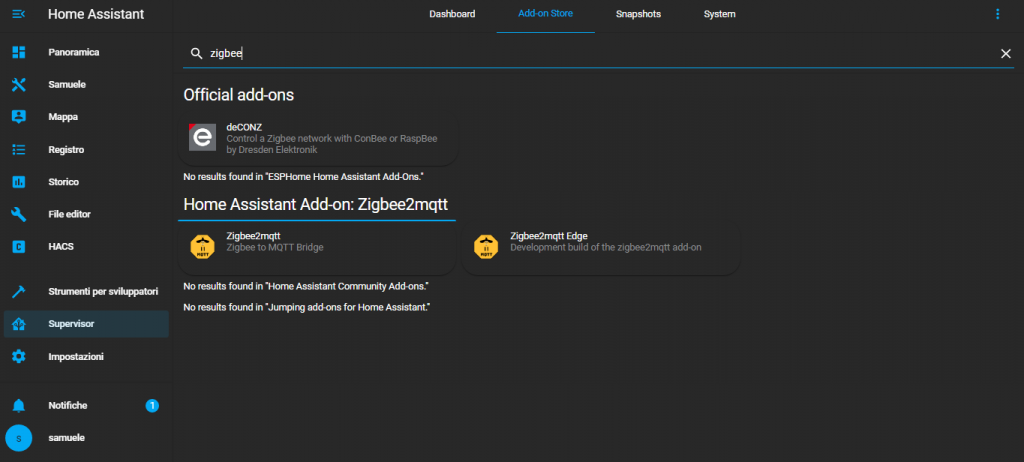Select the Add-on Store tab
Image resolution: width=1024 pixels, height=462 pixels.
545,14
